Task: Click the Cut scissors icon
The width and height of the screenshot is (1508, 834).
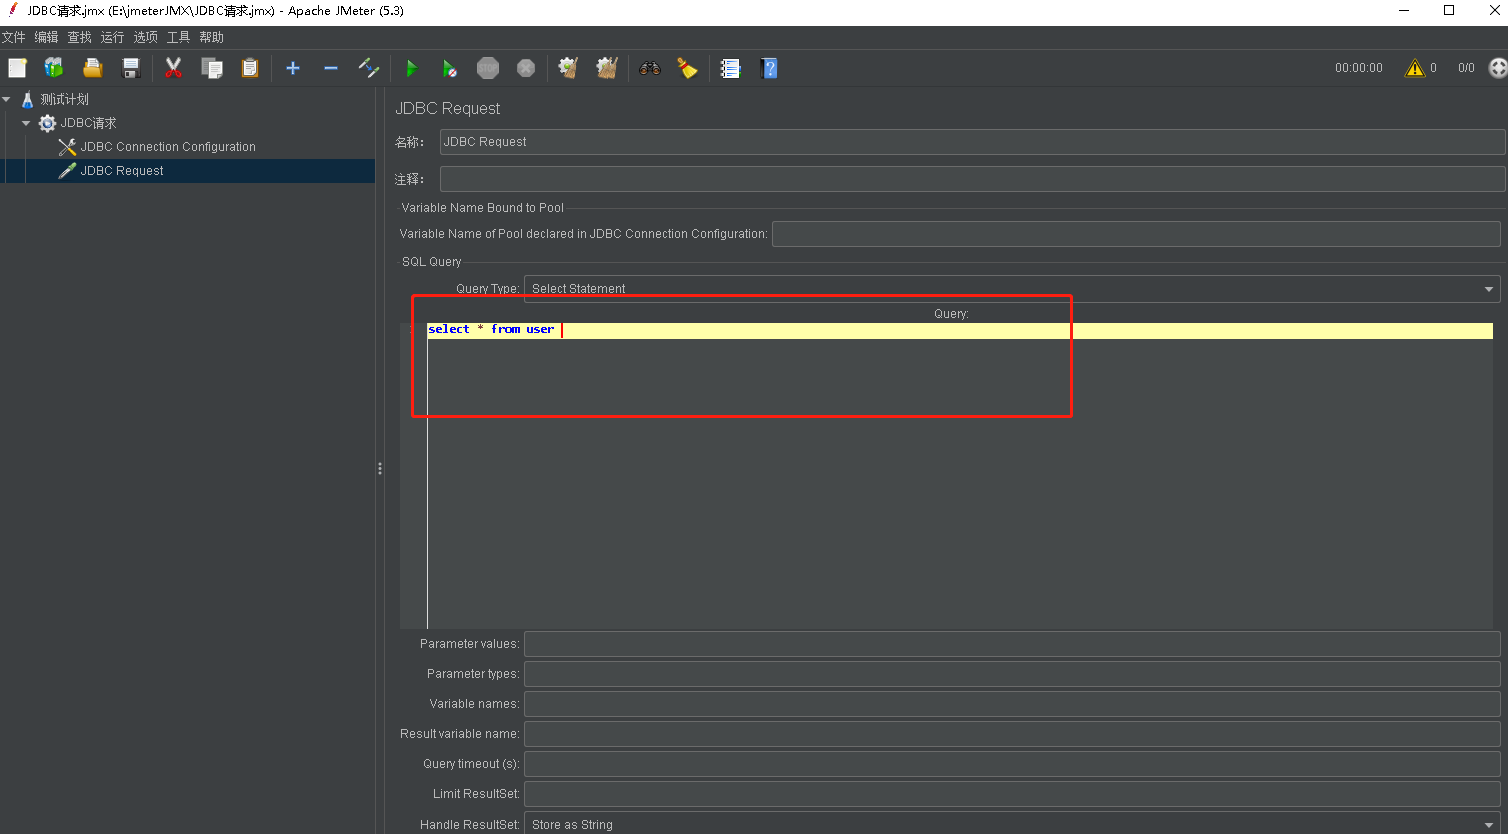Action: point(173,68)
